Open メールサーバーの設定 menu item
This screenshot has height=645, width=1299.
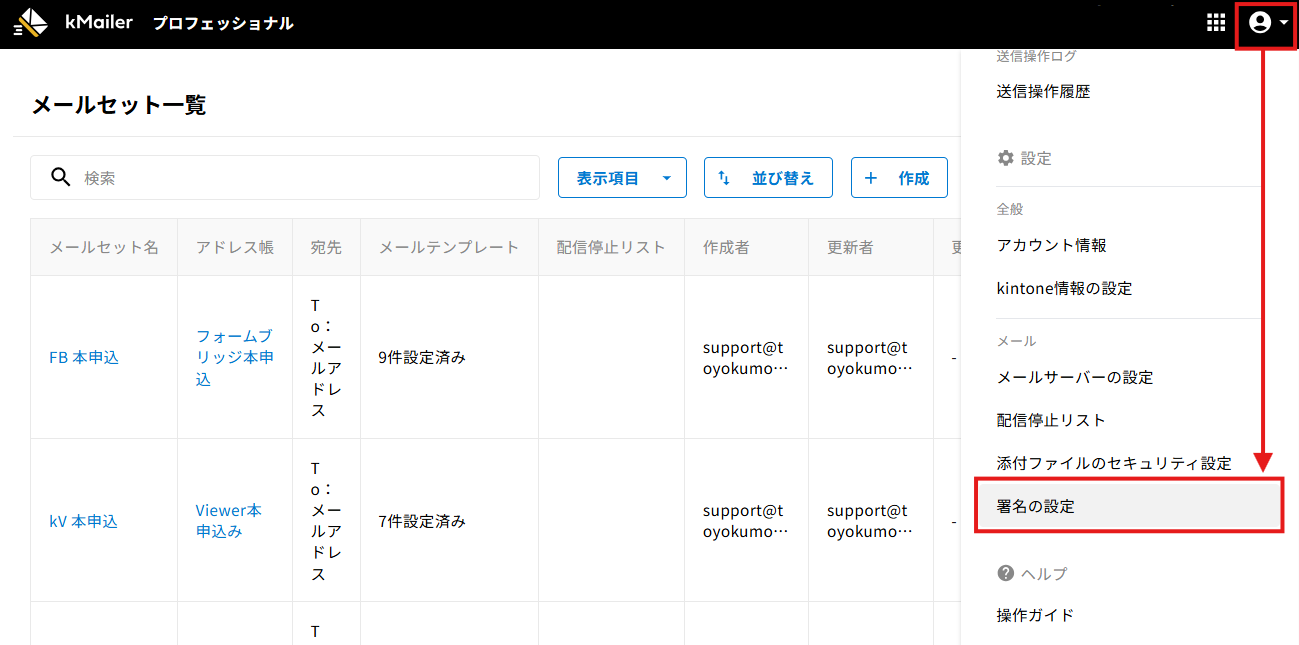tap(1075, 377)
